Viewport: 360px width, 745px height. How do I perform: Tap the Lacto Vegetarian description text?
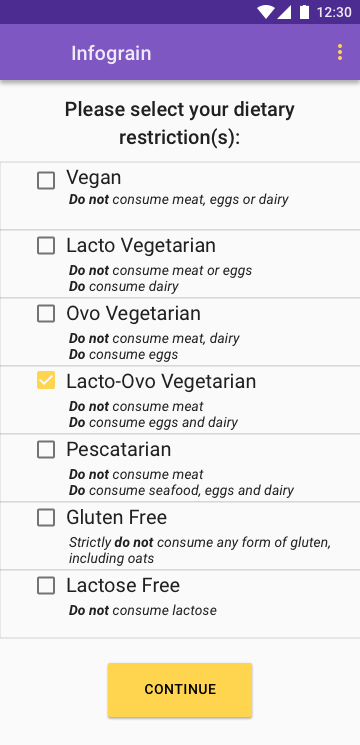tap(161, 278)
